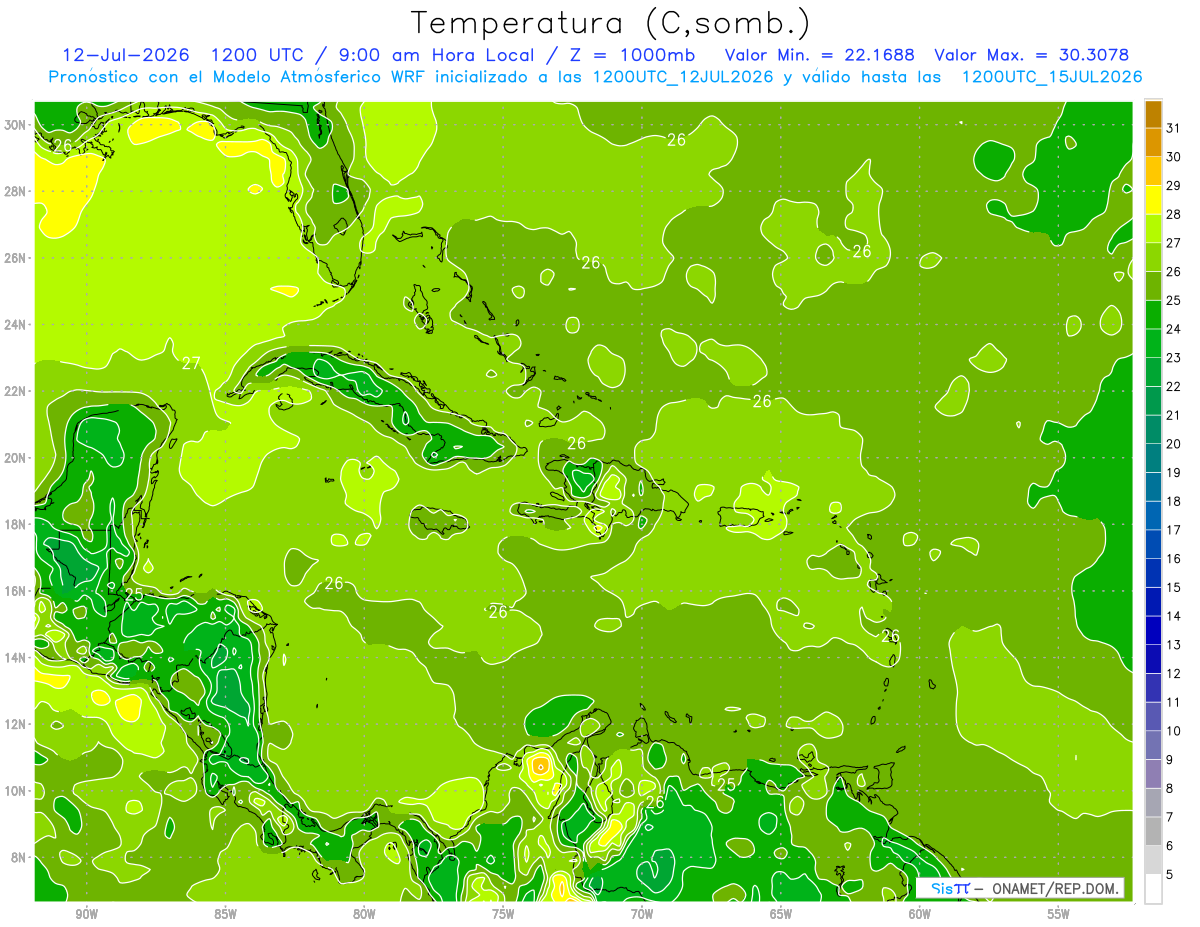Click the "75W" longitude axis label
The width and height of the screenshot is (1200, 927).
(x=503, y=914)
